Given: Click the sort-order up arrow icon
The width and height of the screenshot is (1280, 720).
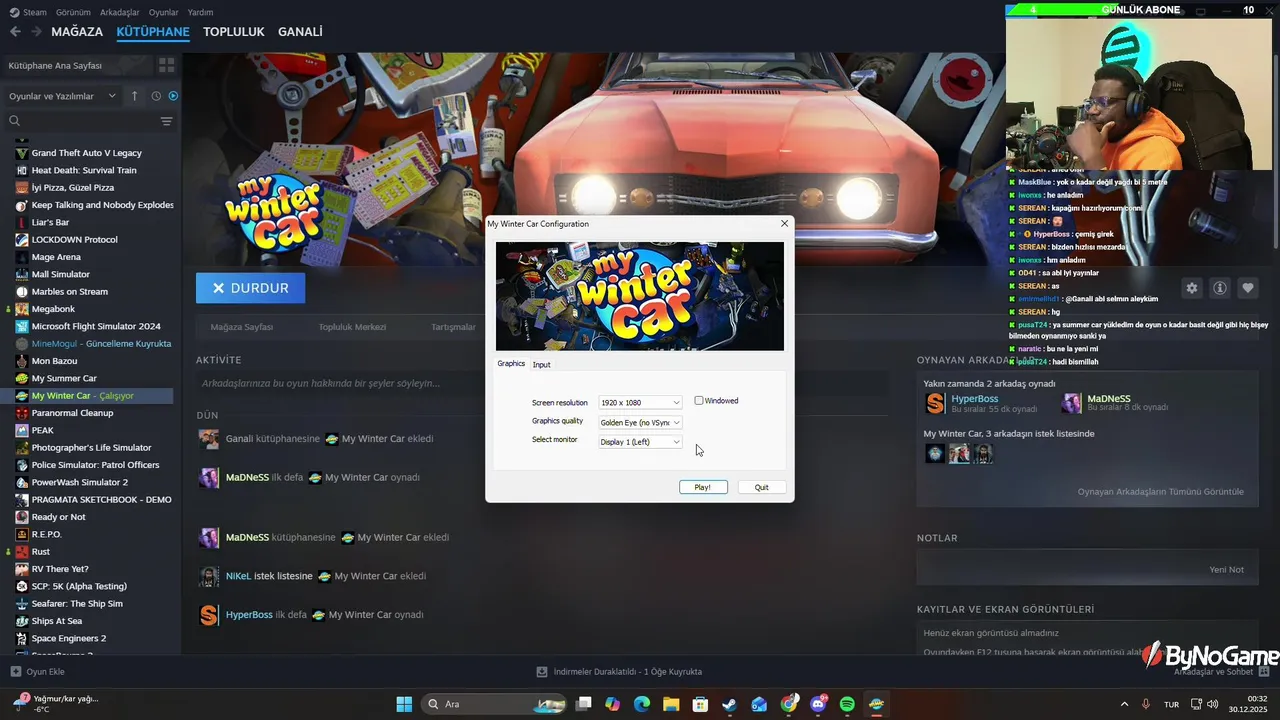Looking at the screenshot, I should pyautogui.click(x=135, y=96).
